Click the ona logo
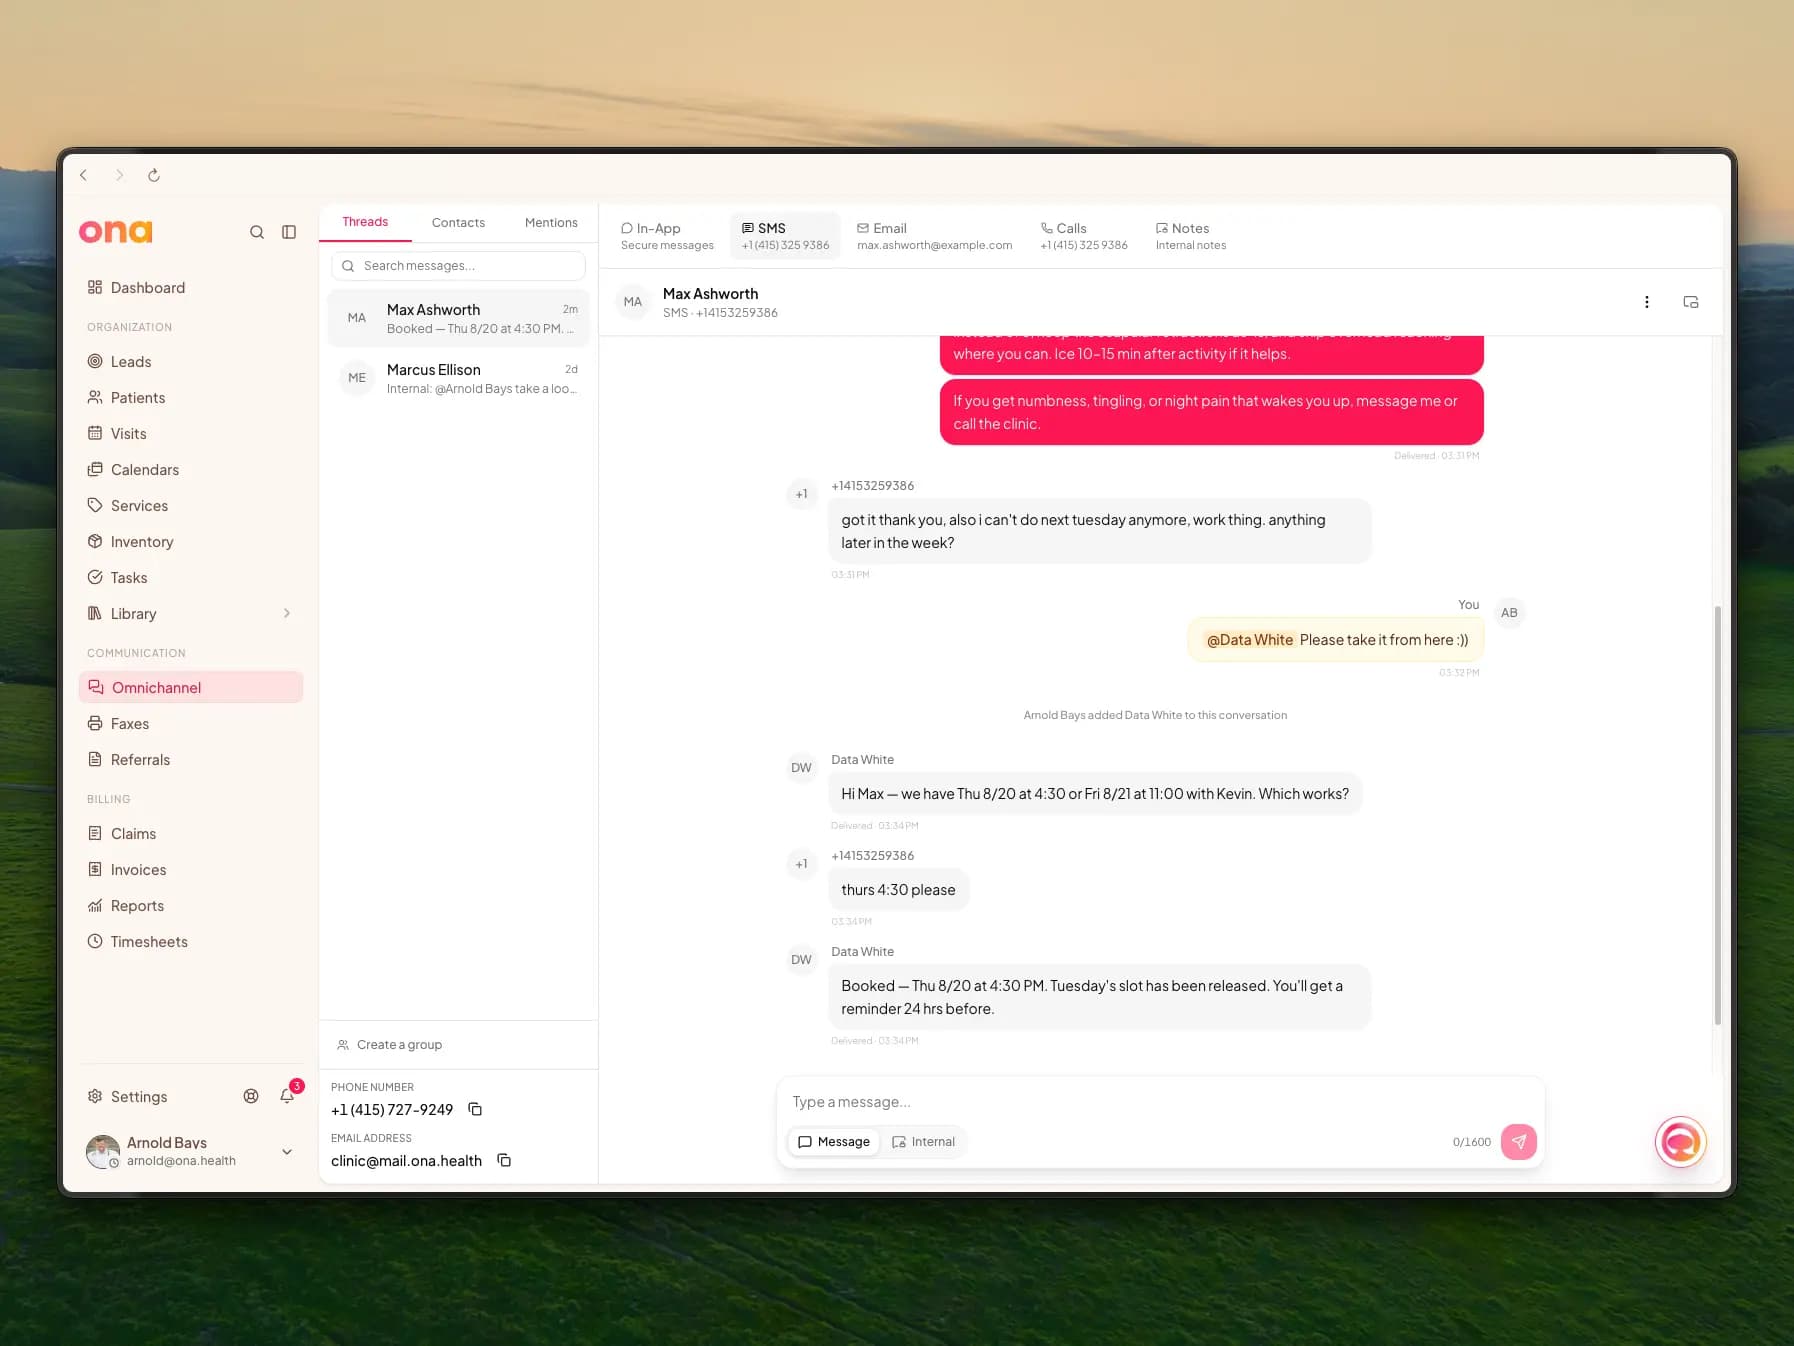 click(116, 232)
